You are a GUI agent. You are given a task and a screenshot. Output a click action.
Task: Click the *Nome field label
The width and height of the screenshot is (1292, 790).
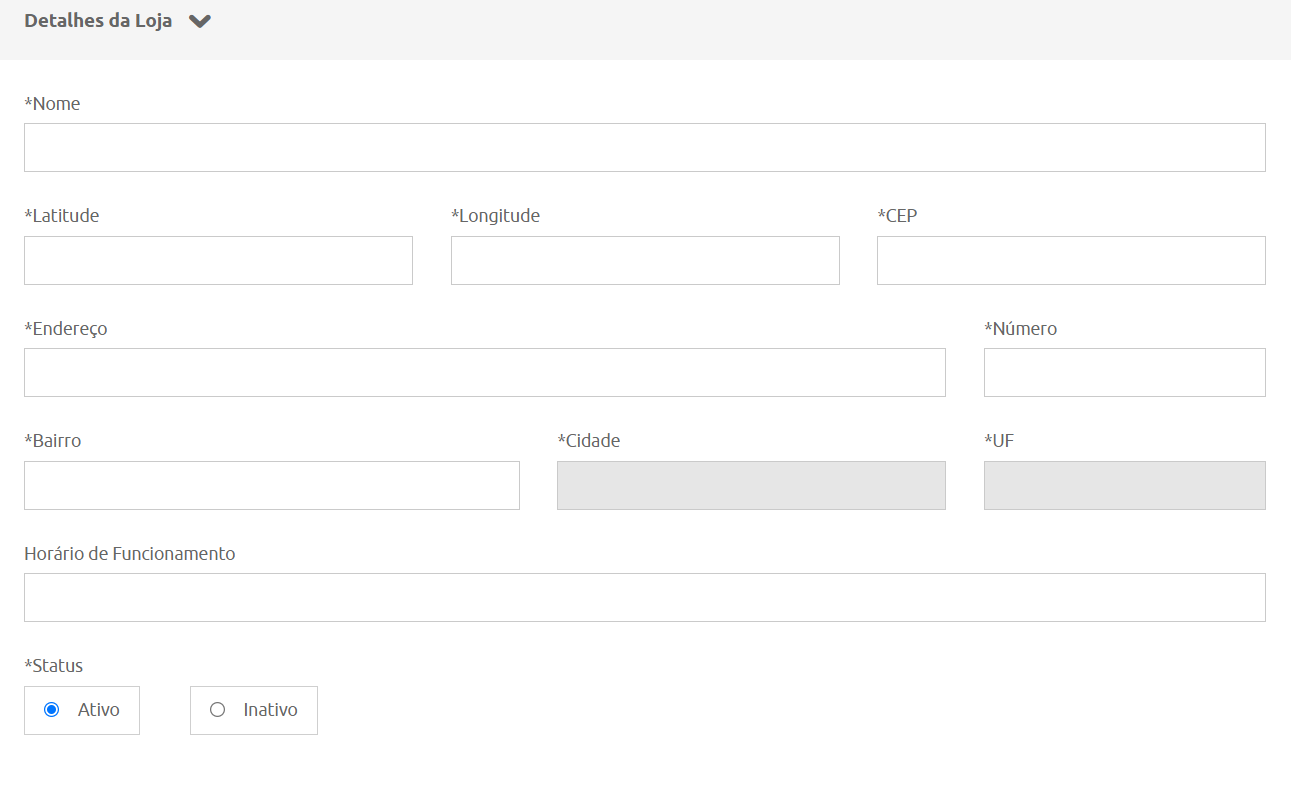click(52, 104)
